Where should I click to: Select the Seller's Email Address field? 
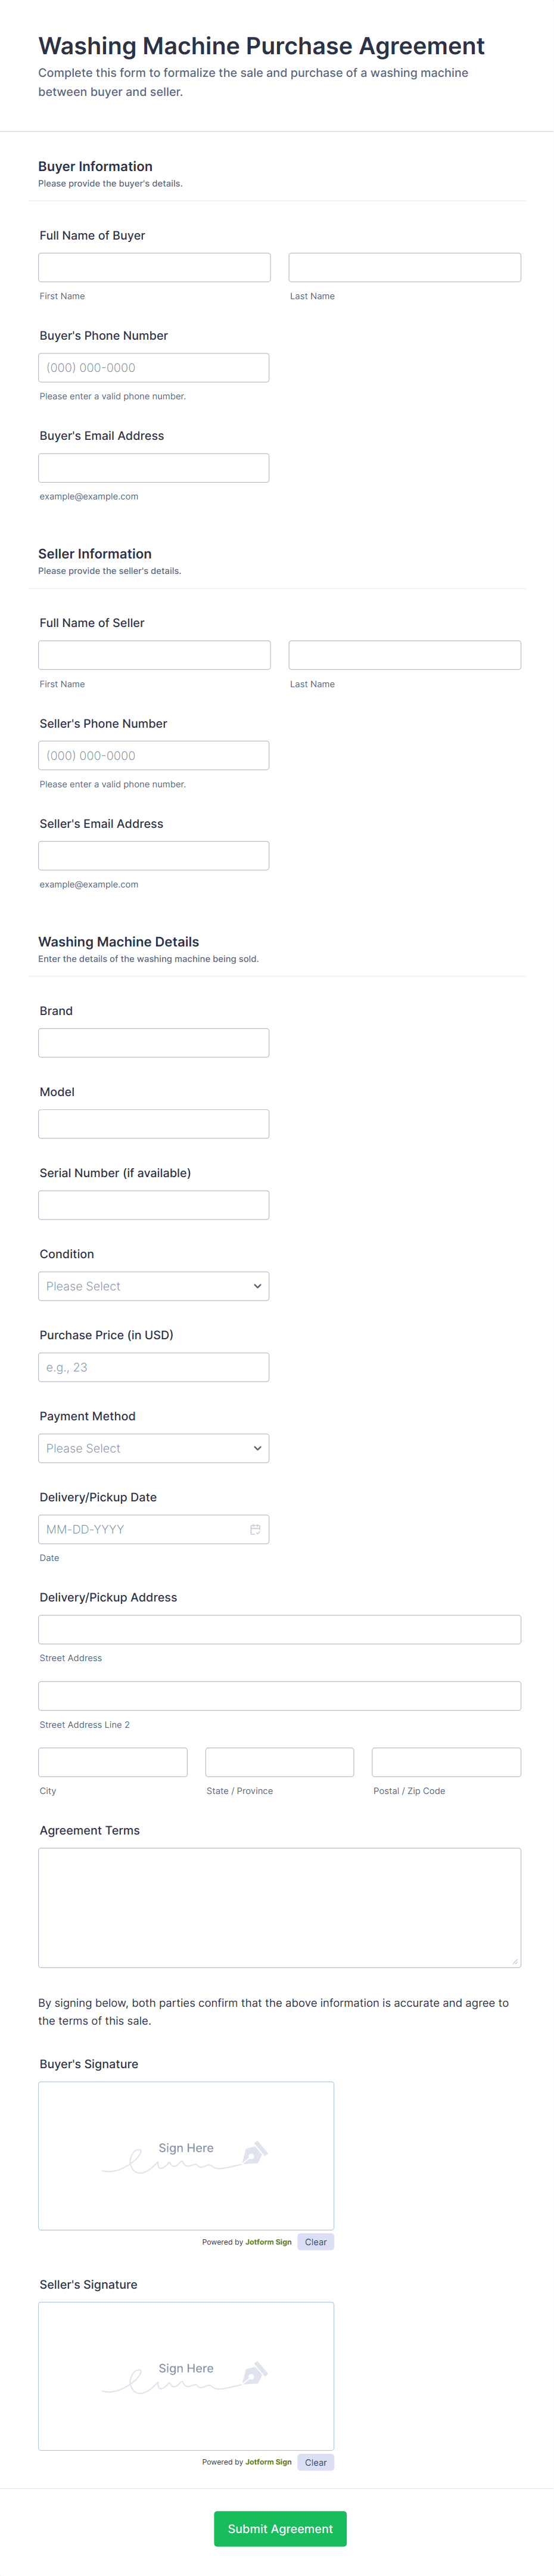point(153,856)
